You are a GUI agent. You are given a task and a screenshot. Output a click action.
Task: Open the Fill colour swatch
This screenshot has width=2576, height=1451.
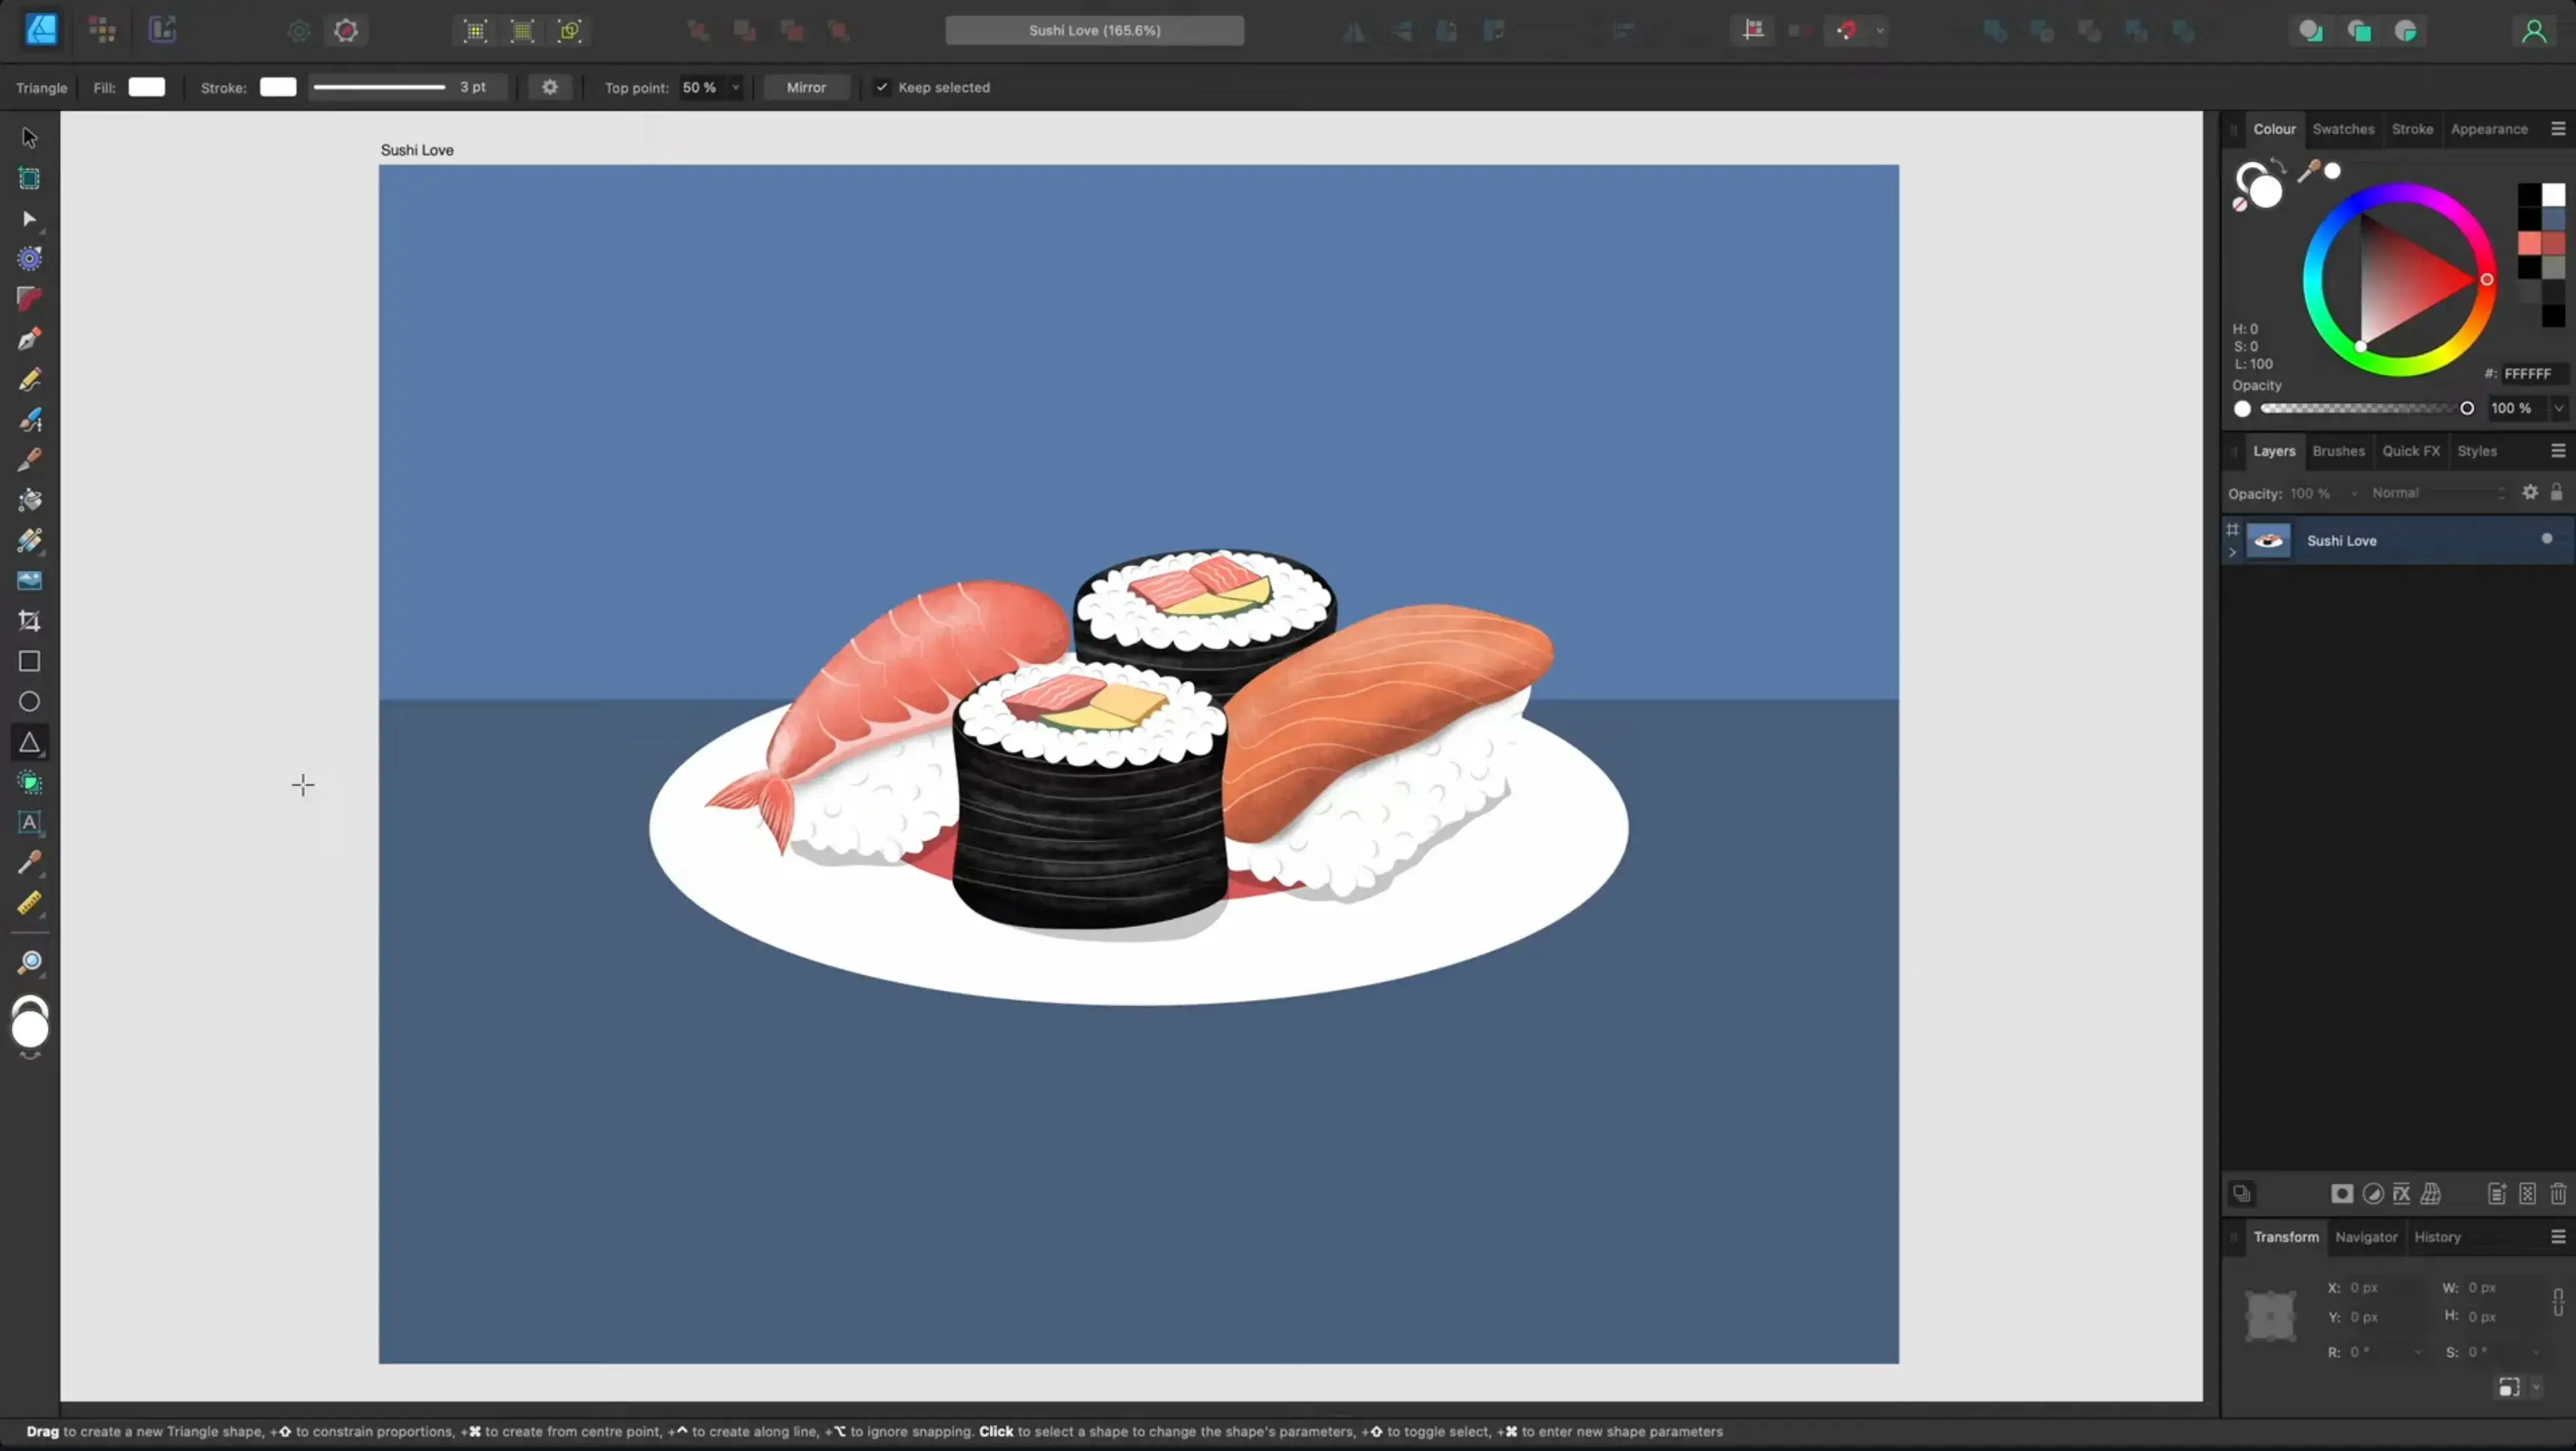147,87
